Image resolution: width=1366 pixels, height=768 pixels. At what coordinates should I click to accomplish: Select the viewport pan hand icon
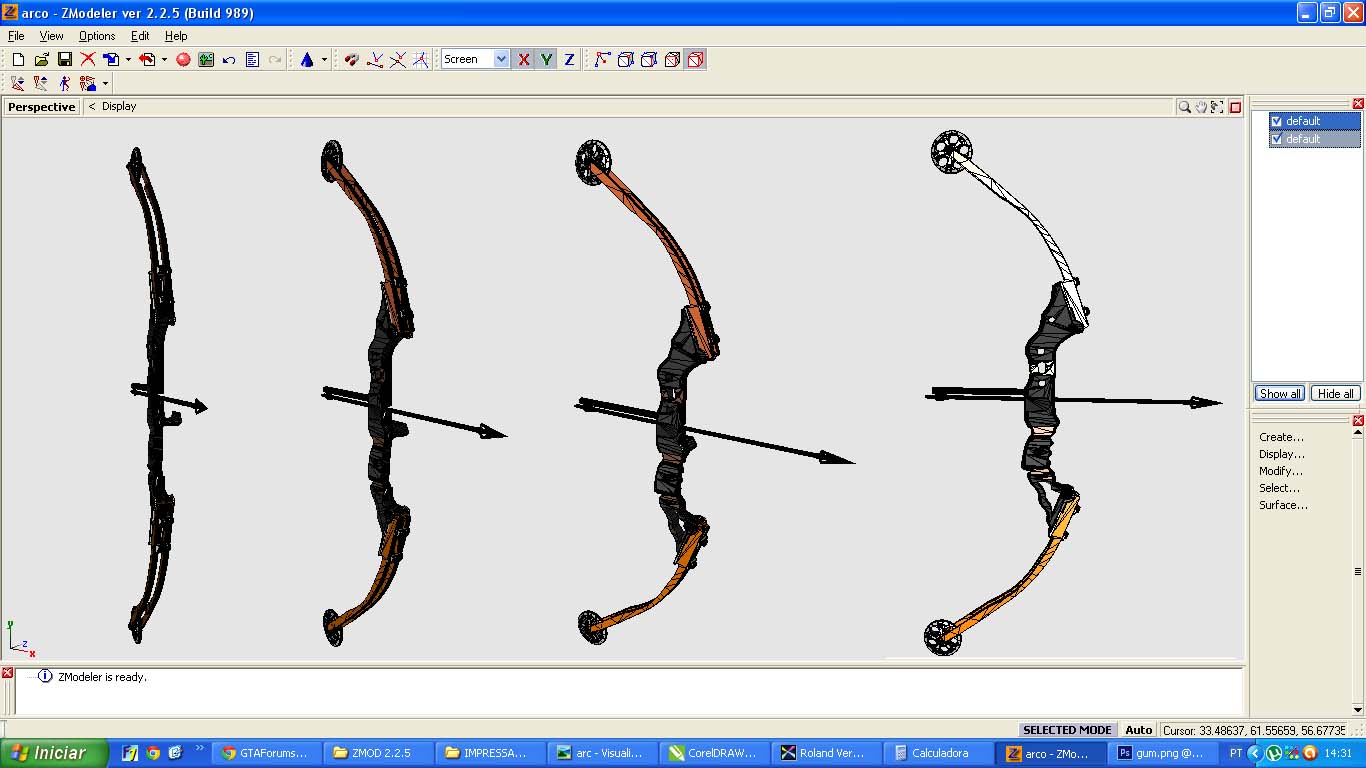coord(1201,107)
